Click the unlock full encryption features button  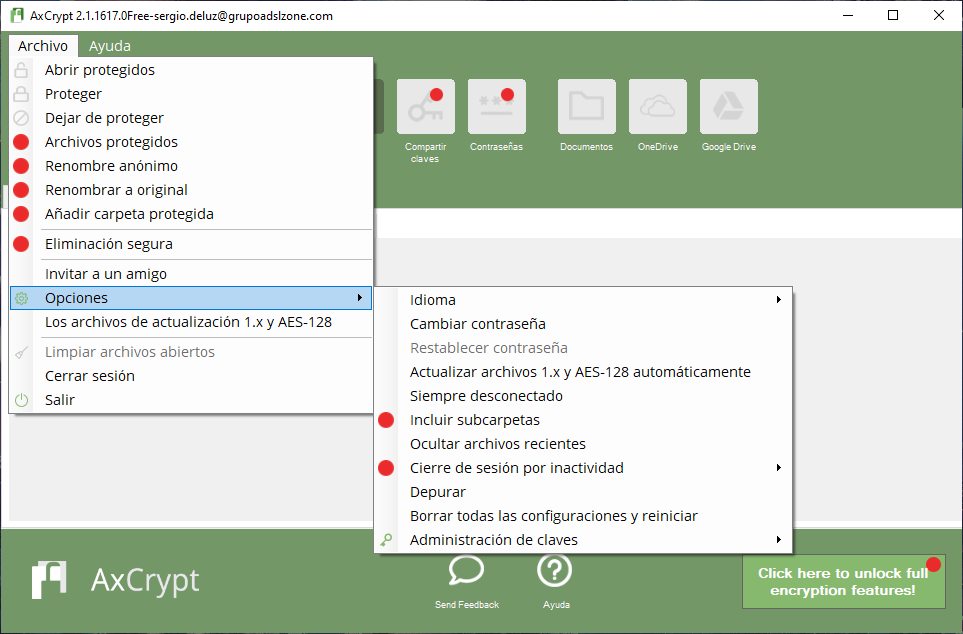coord(843,582)
